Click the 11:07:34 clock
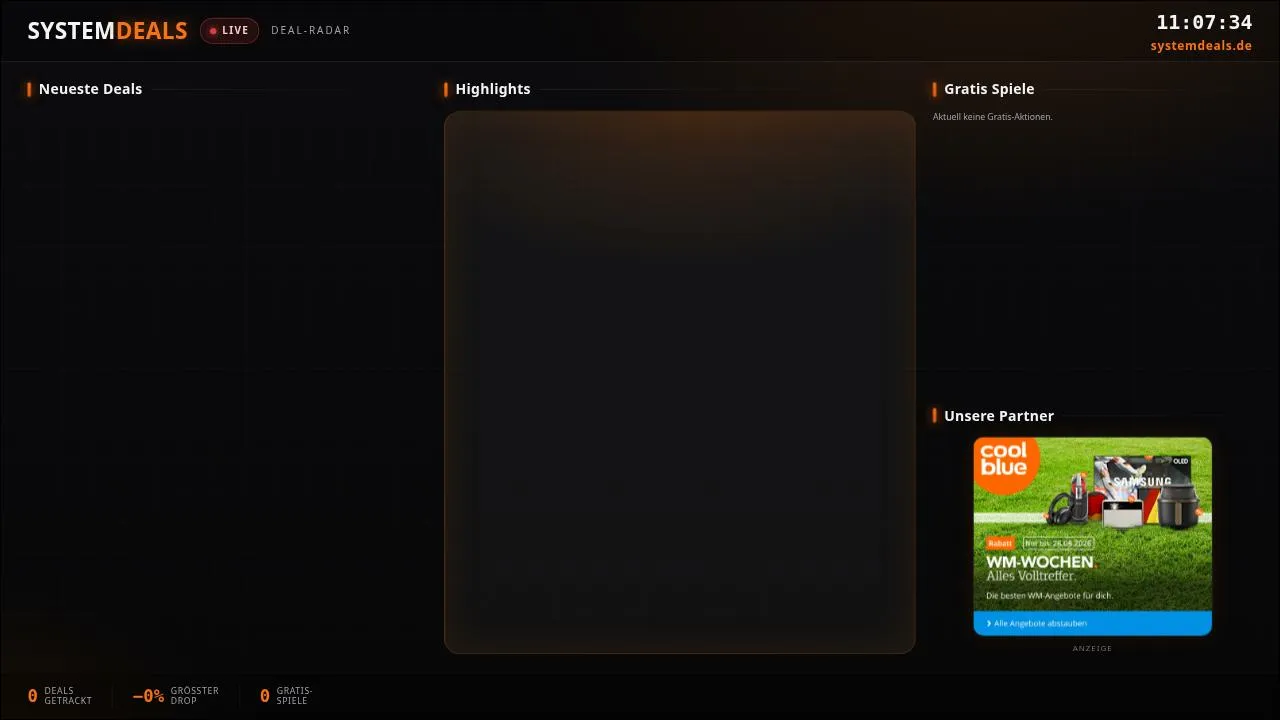1280x720 pixels. point(1204,22)
